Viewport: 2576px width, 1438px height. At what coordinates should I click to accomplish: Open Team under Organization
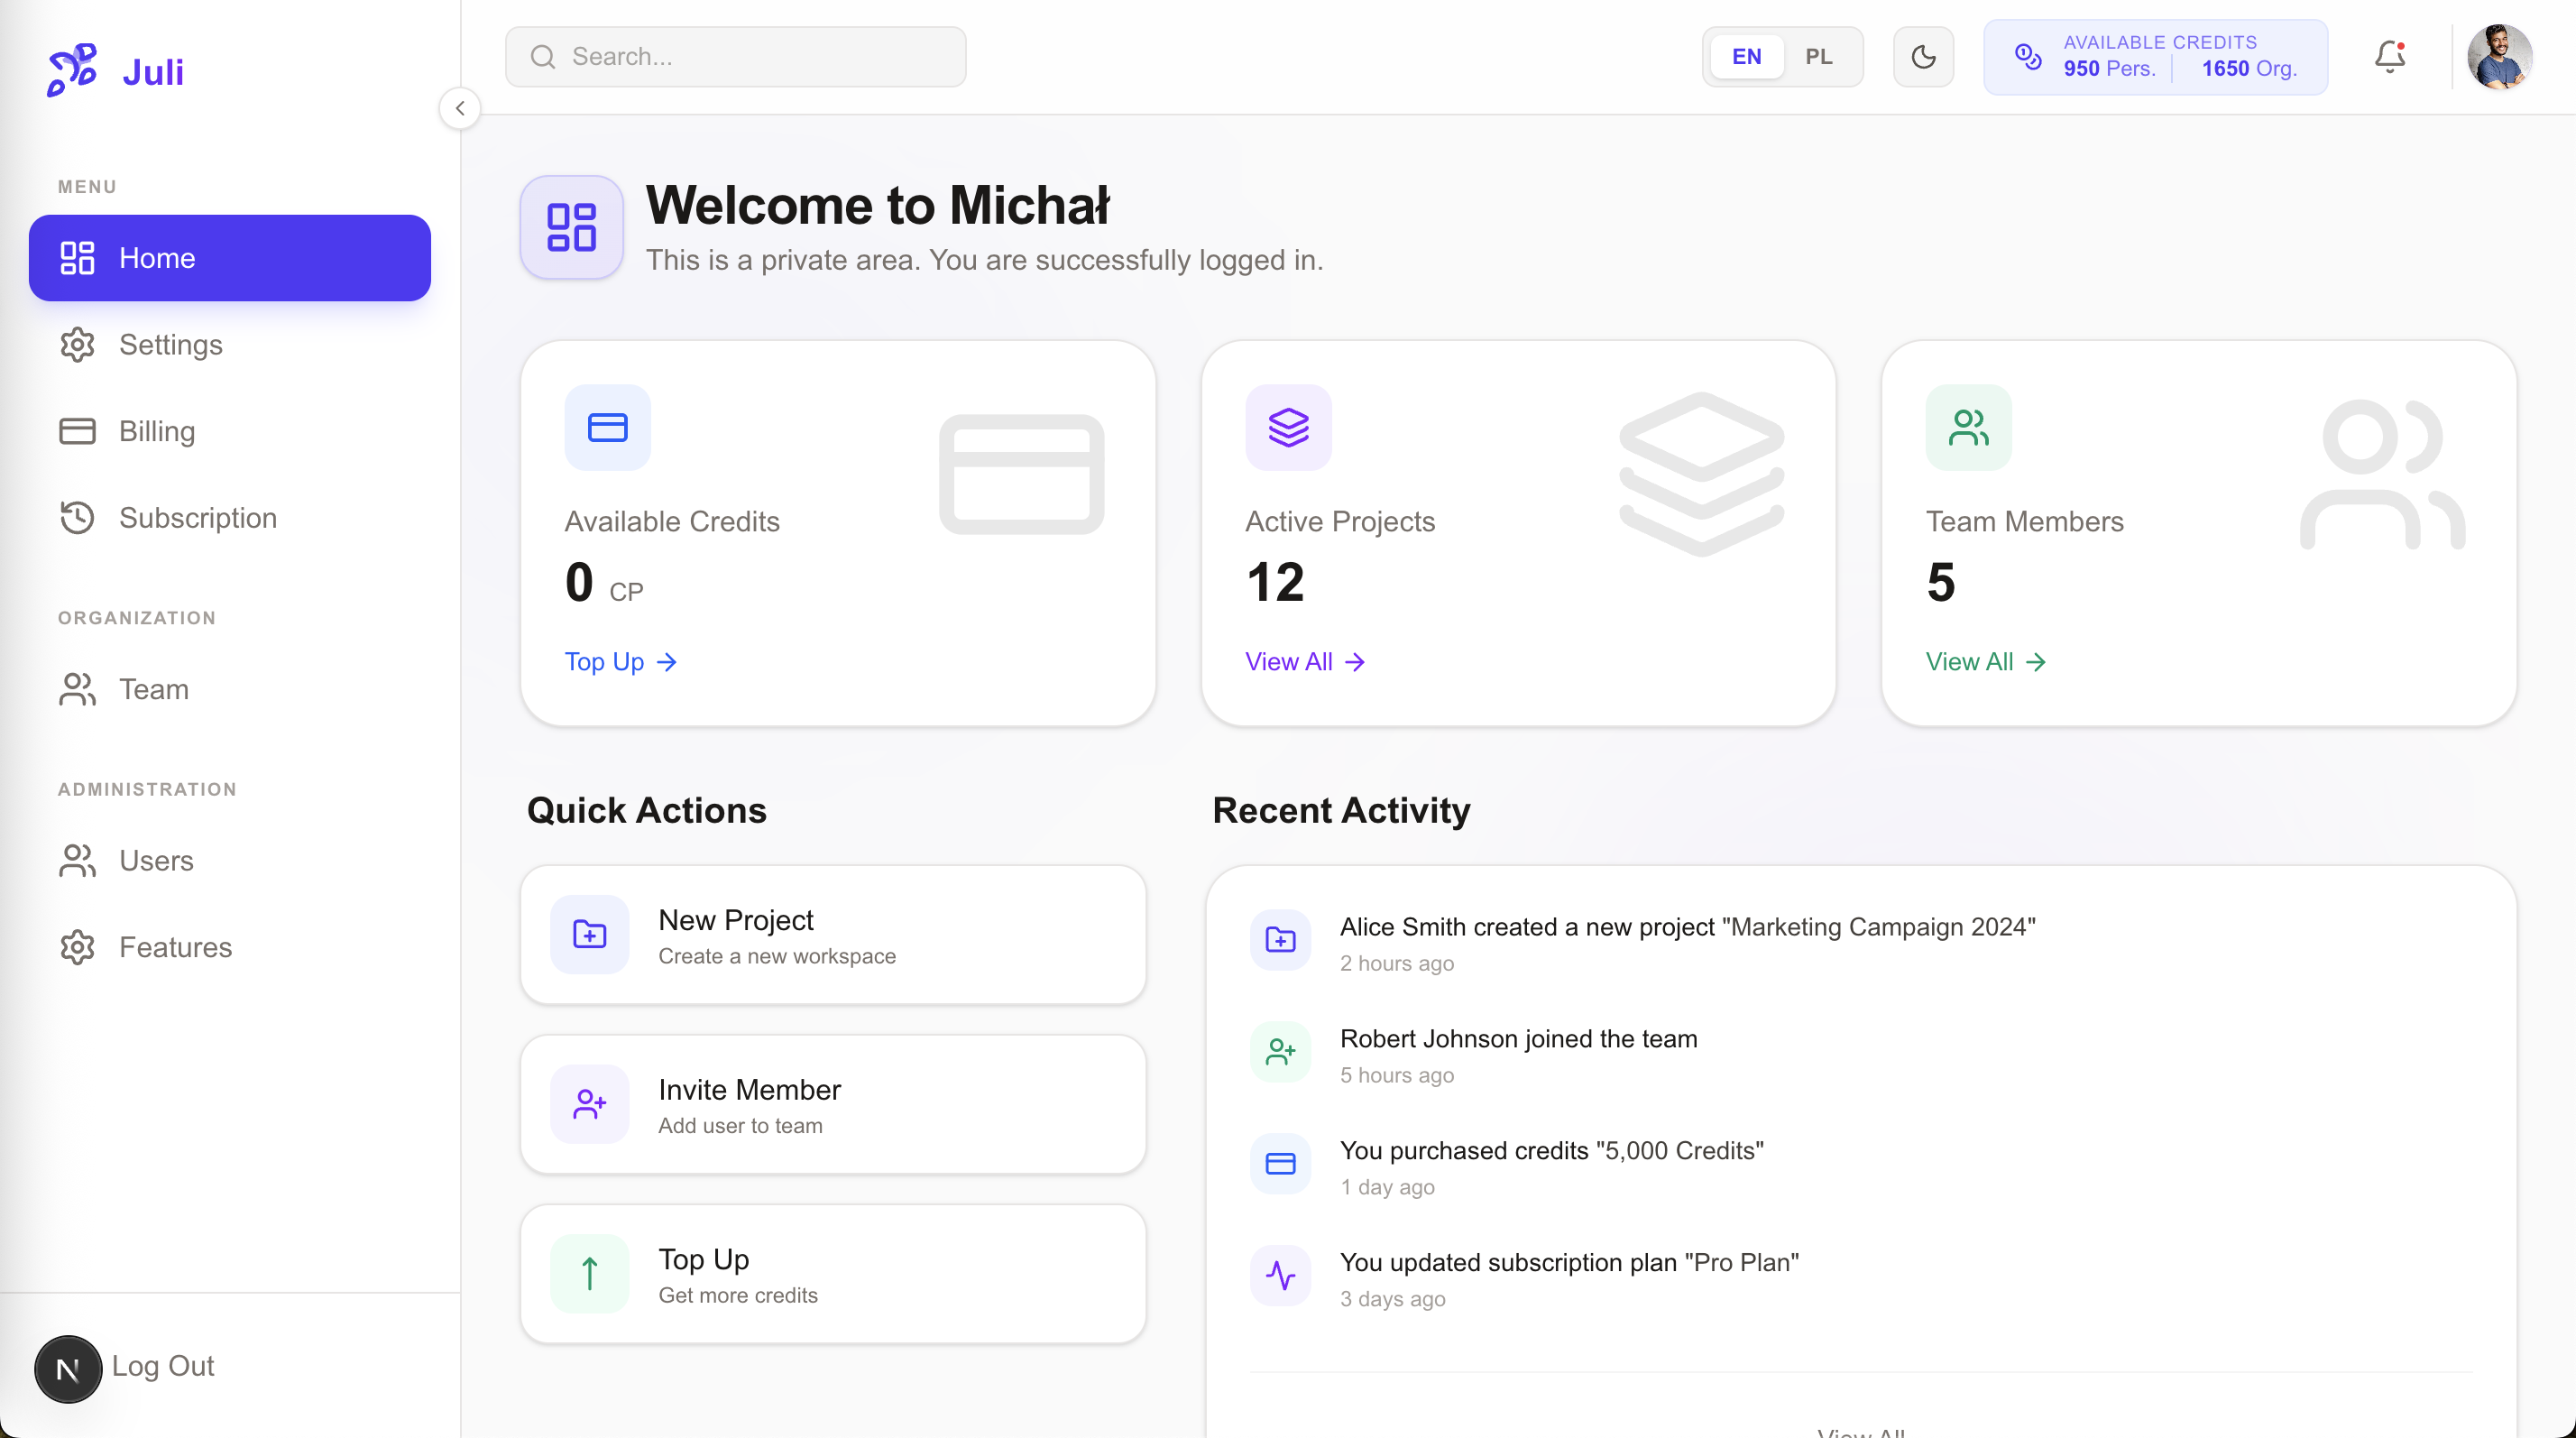point(230,689)
